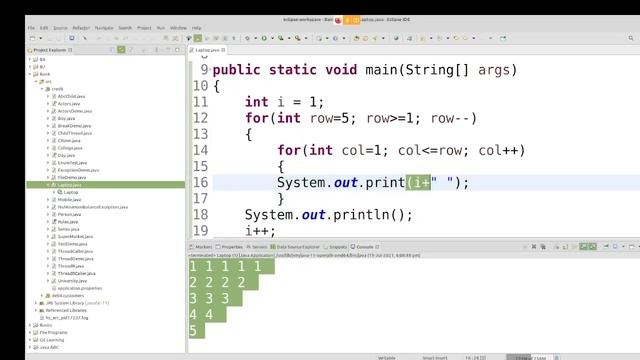Select EnumTest.java in Project Explorer
640x360 pixels.
click(72, 162)
